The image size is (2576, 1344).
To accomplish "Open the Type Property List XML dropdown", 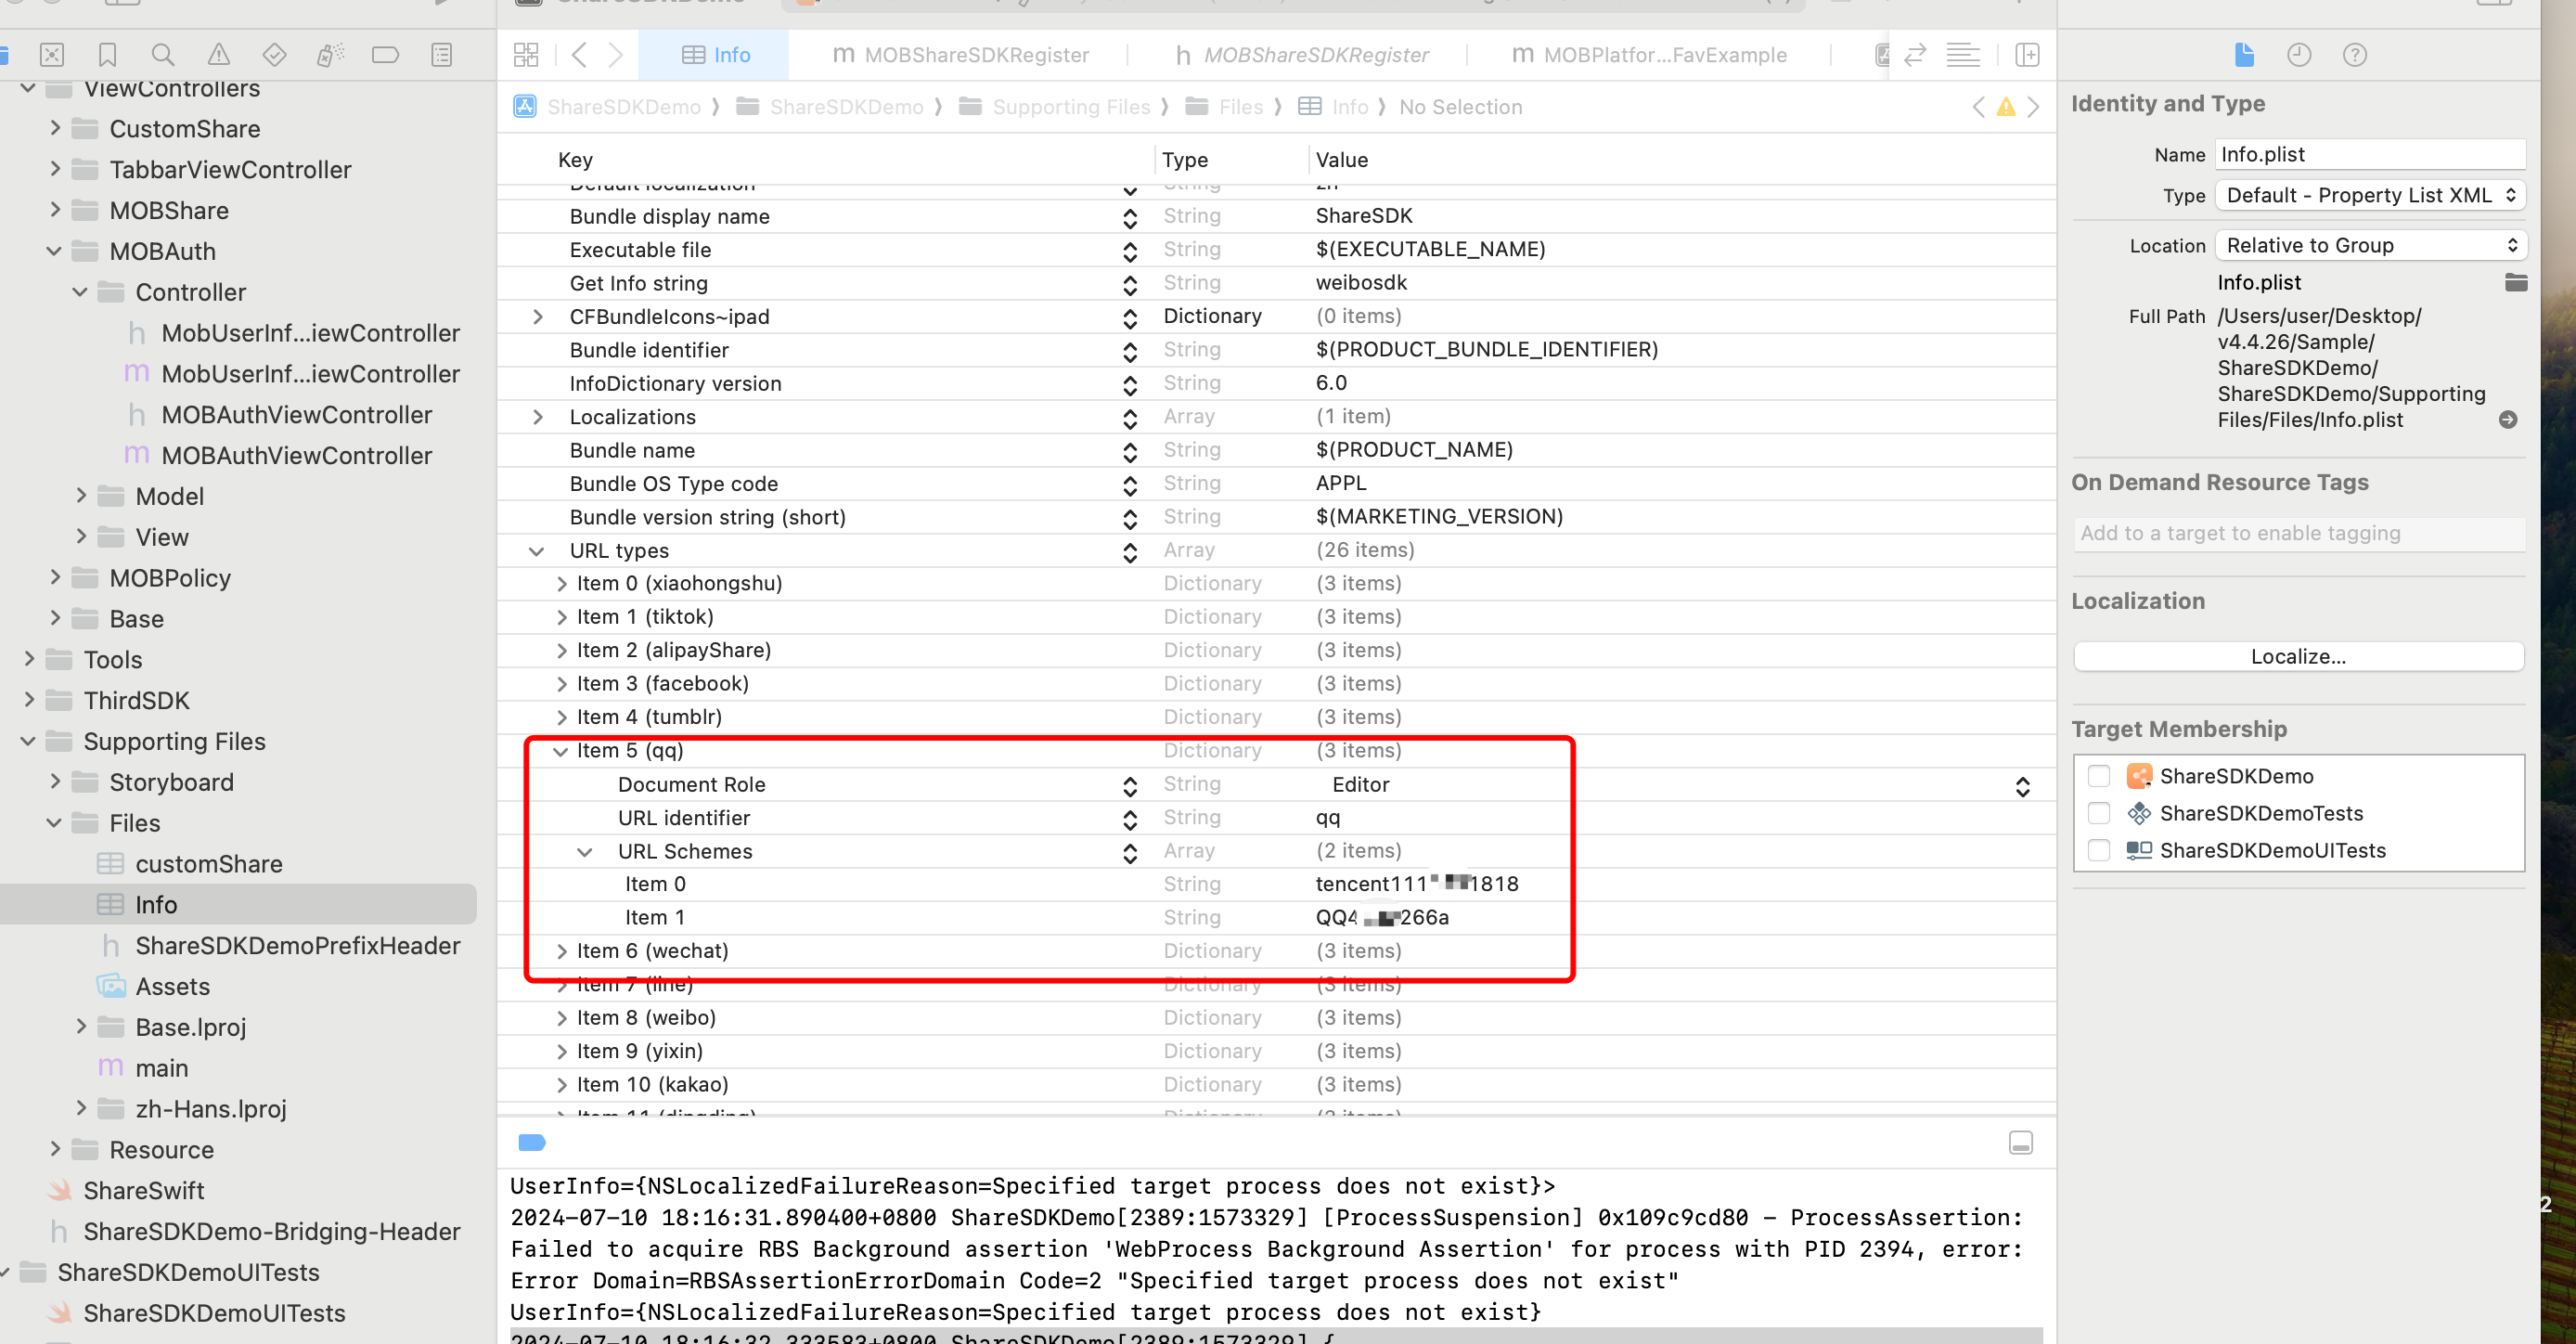I will (2369, 195).
